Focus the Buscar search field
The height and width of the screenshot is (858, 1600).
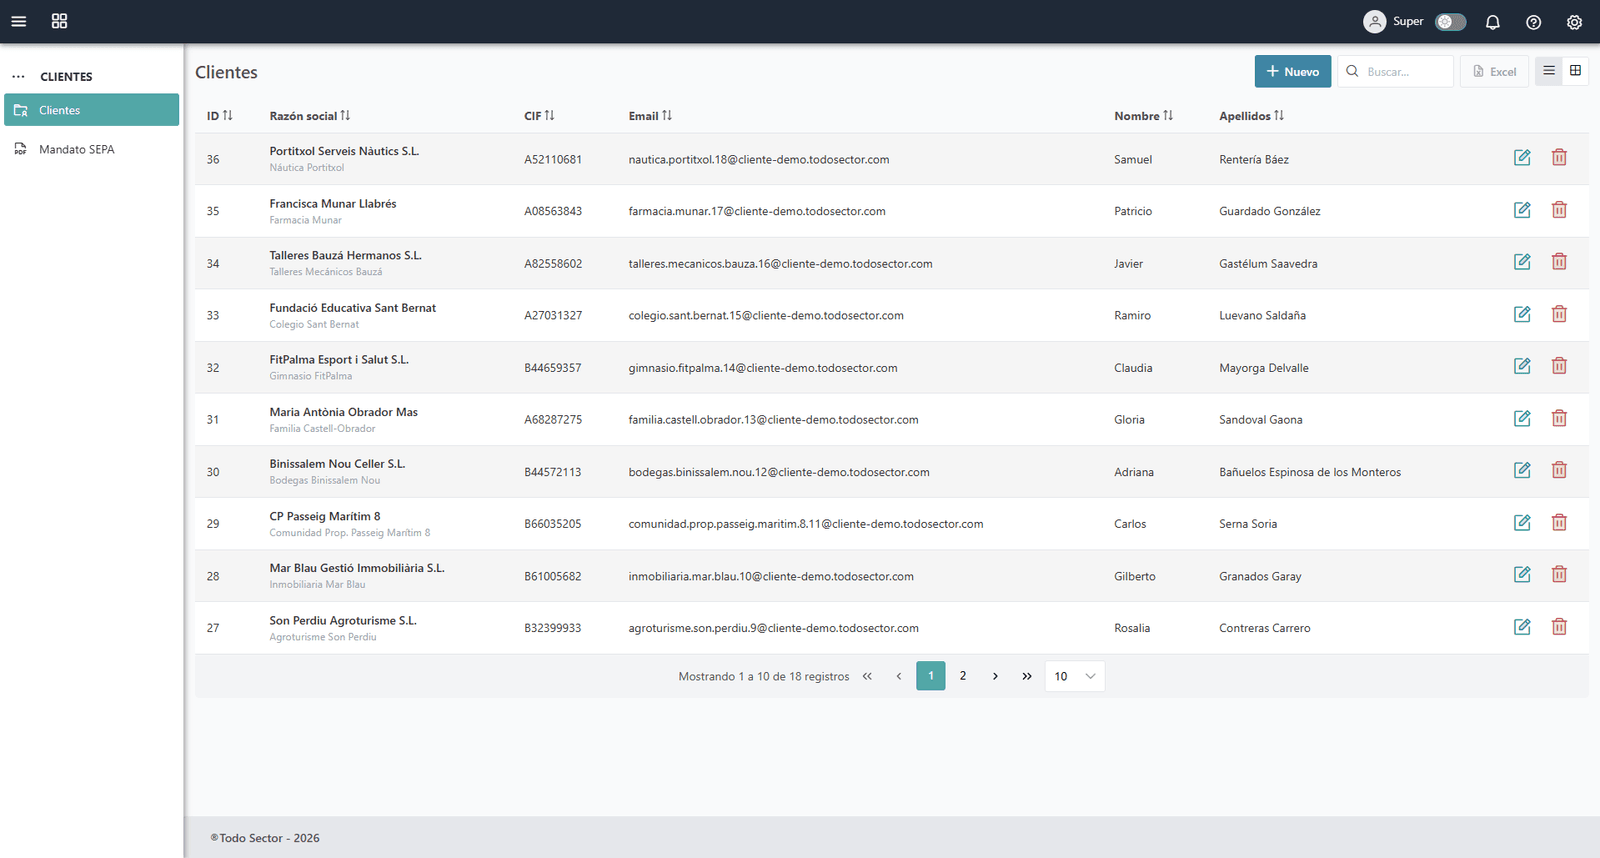(x=1395, y=71)
